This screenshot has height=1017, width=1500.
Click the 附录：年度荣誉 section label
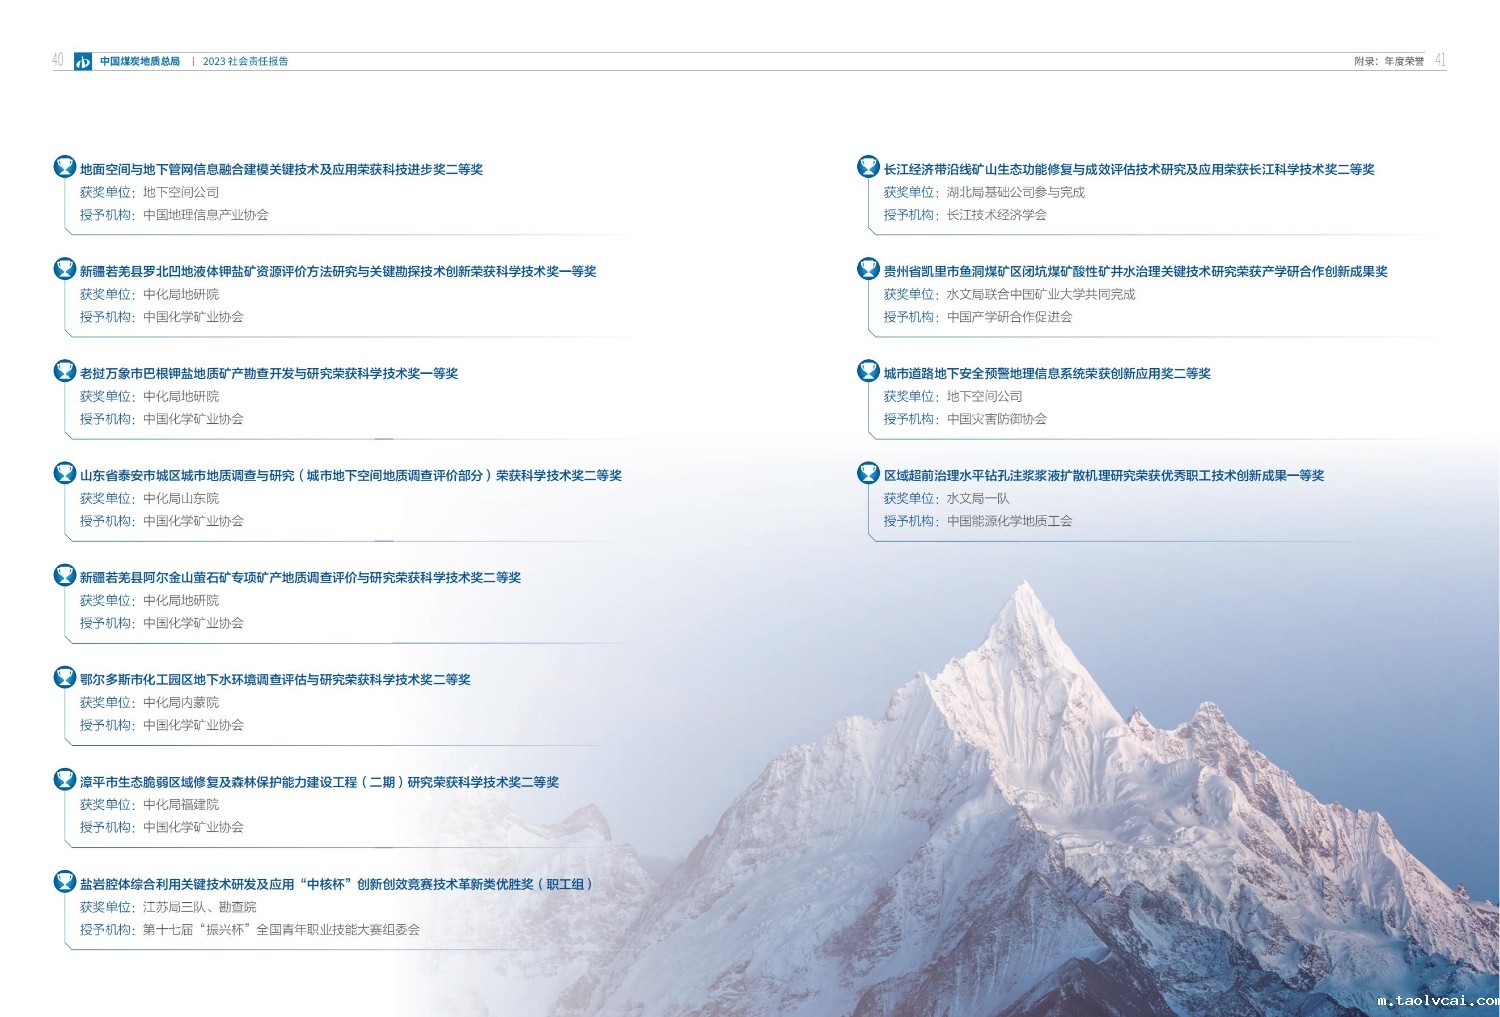click(1388, 61)
